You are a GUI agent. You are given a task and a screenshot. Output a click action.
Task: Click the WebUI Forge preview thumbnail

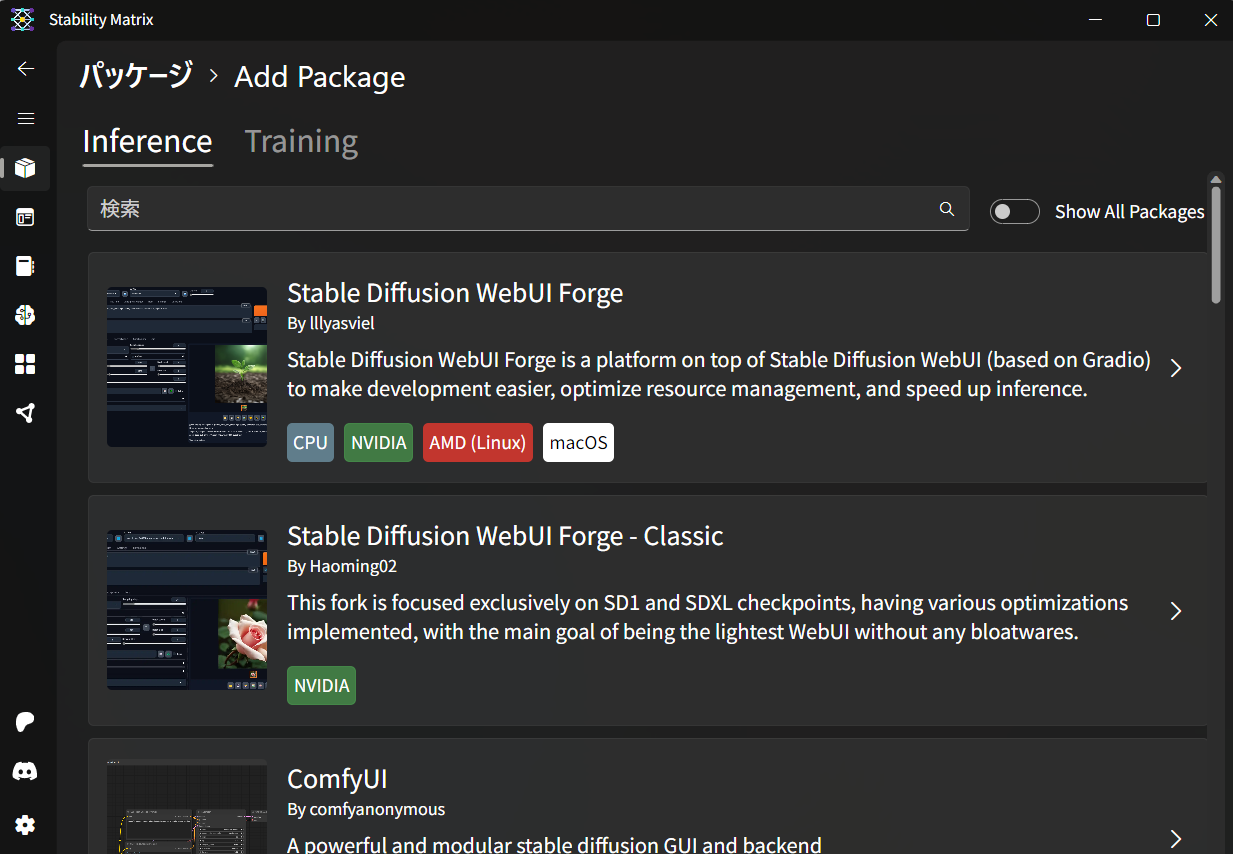coord(187,367)
